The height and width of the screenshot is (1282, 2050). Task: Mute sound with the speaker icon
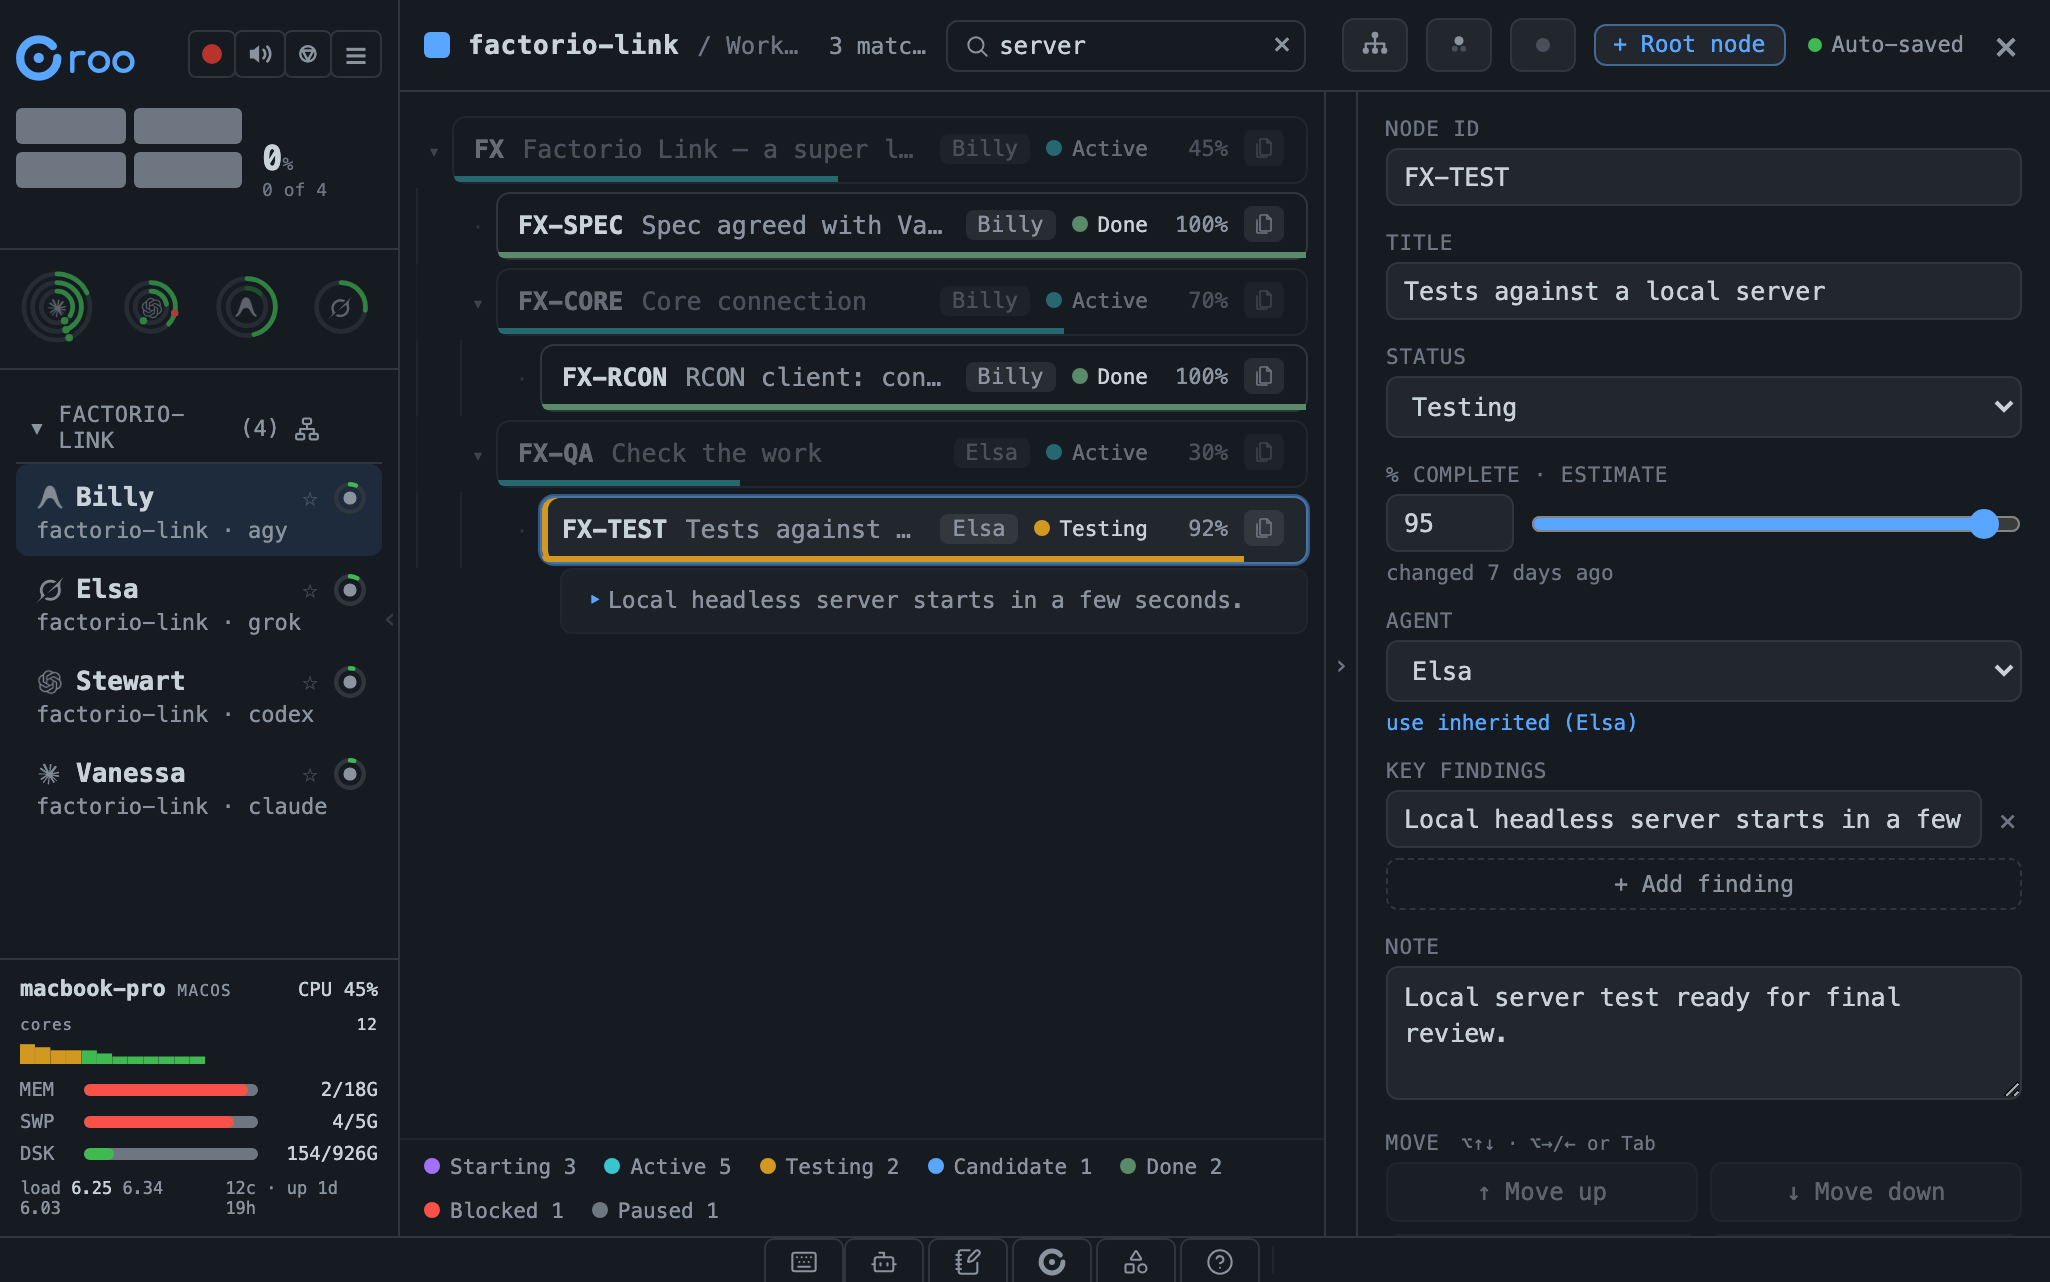tap(260, 54)
